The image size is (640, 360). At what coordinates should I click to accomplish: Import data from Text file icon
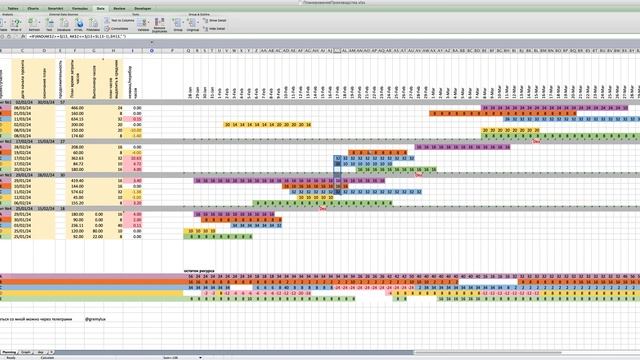49,23
